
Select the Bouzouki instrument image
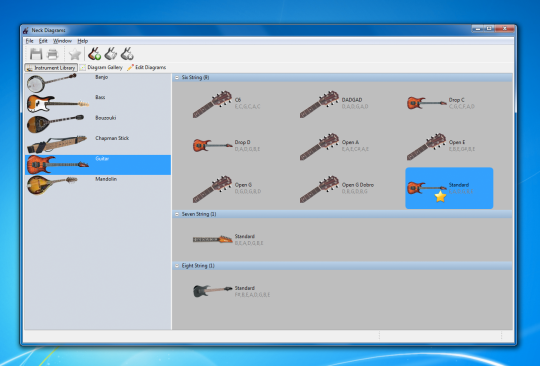click(x=55, y=123)
